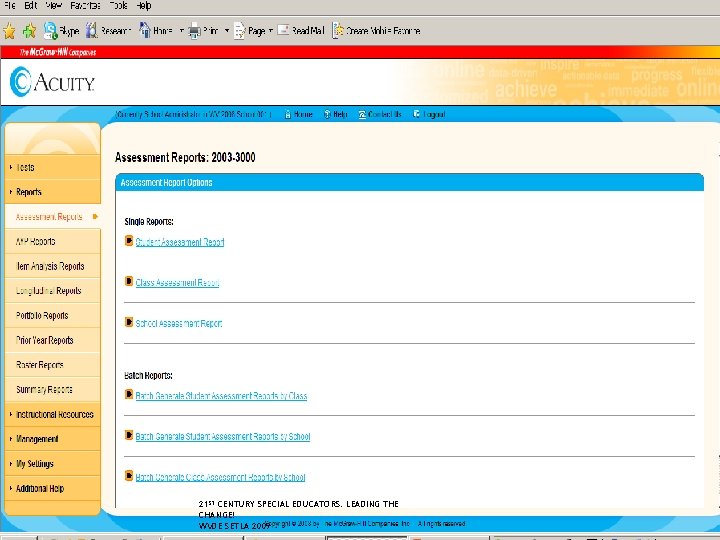Click the Single Reports label
Screen dimensions: 720x540
149,222
